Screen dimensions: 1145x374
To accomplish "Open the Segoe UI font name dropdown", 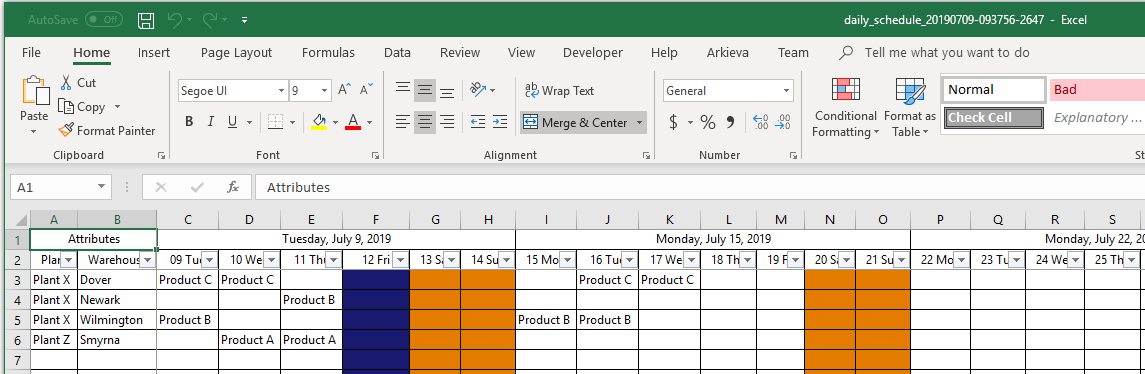I will pyautogui.click(x=281, y=91).
